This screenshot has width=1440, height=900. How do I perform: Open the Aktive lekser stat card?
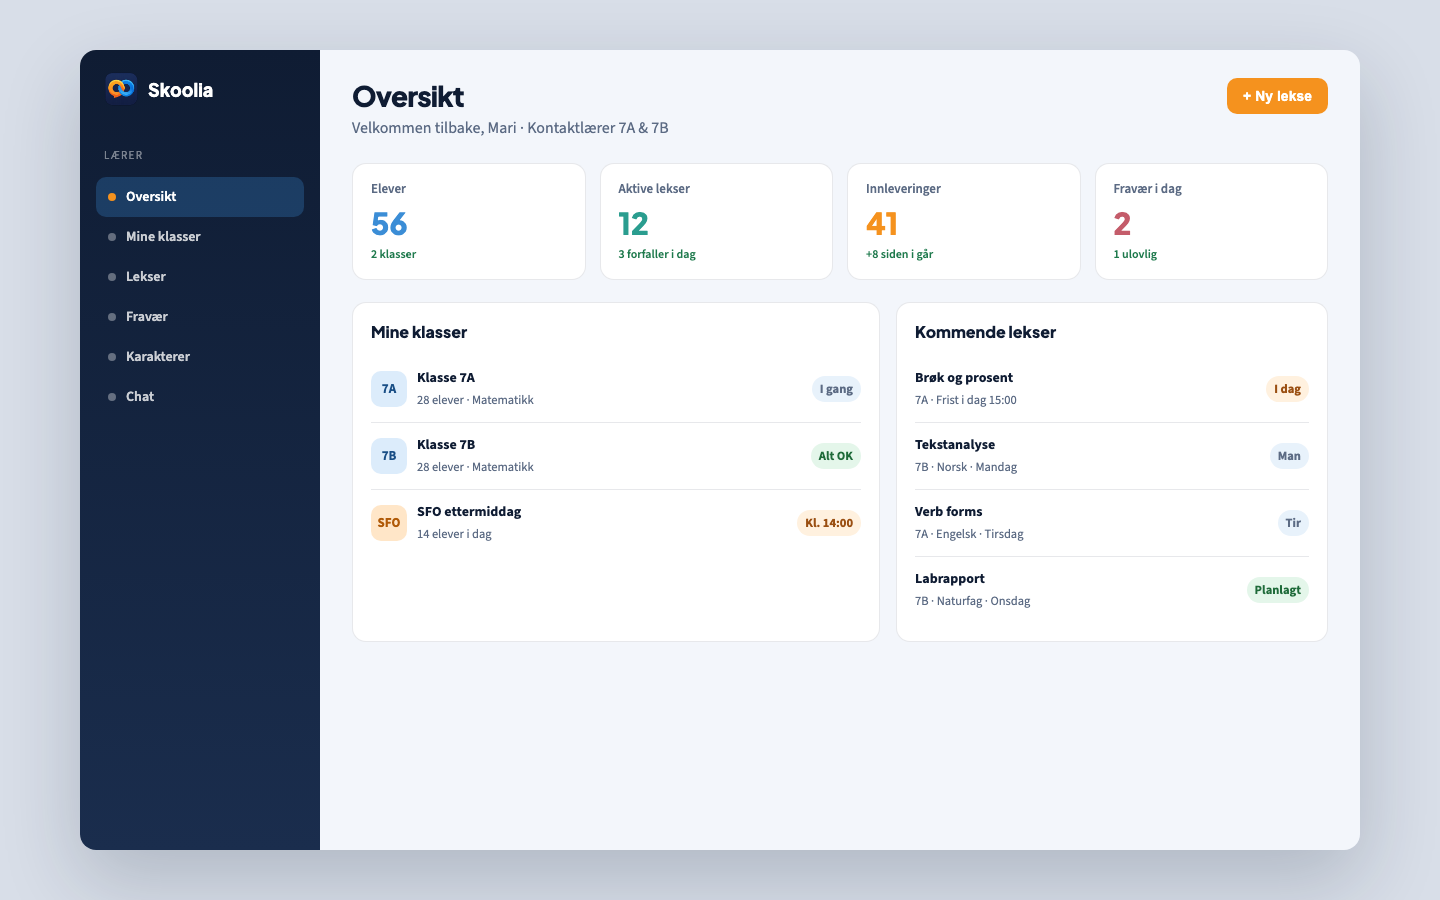(716, 221)
